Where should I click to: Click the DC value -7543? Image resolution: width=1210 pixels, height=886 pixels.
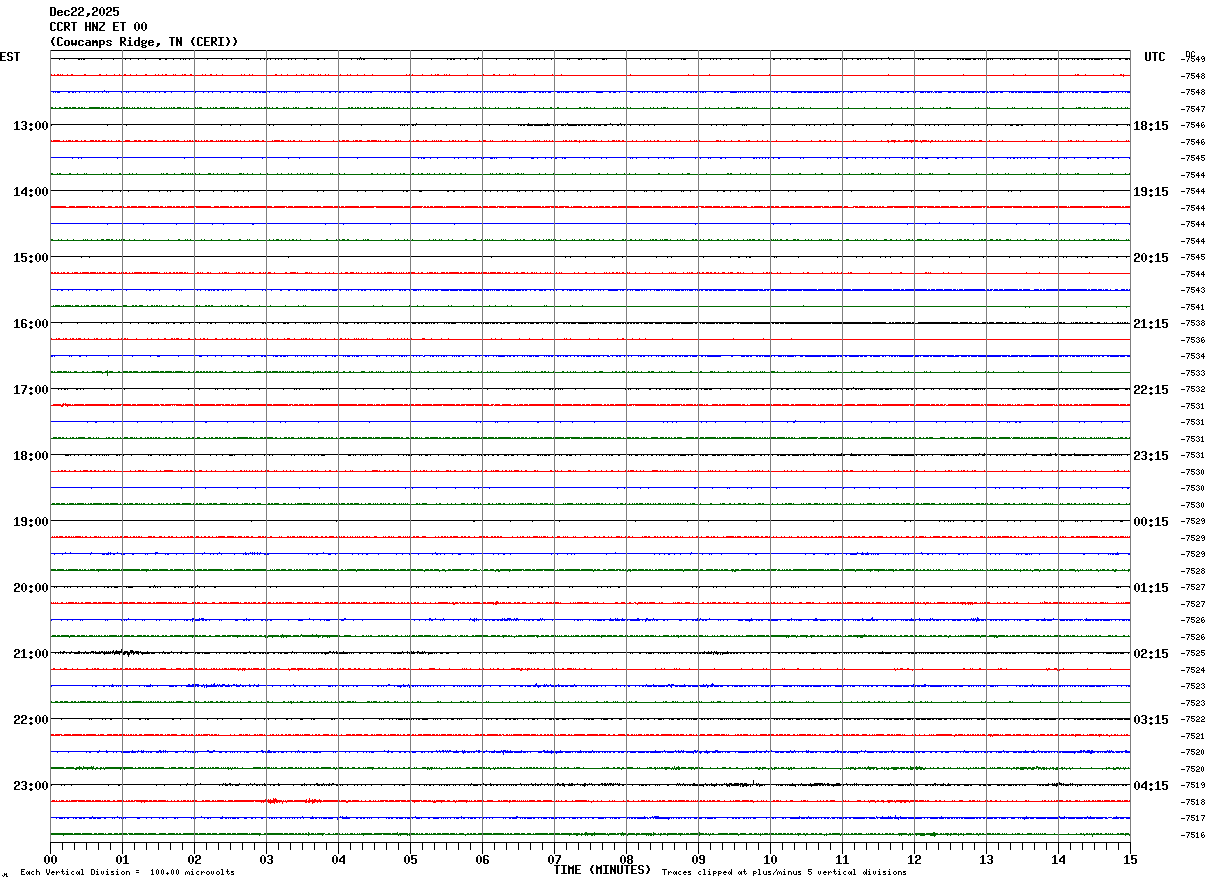(x=1192, y=291)
